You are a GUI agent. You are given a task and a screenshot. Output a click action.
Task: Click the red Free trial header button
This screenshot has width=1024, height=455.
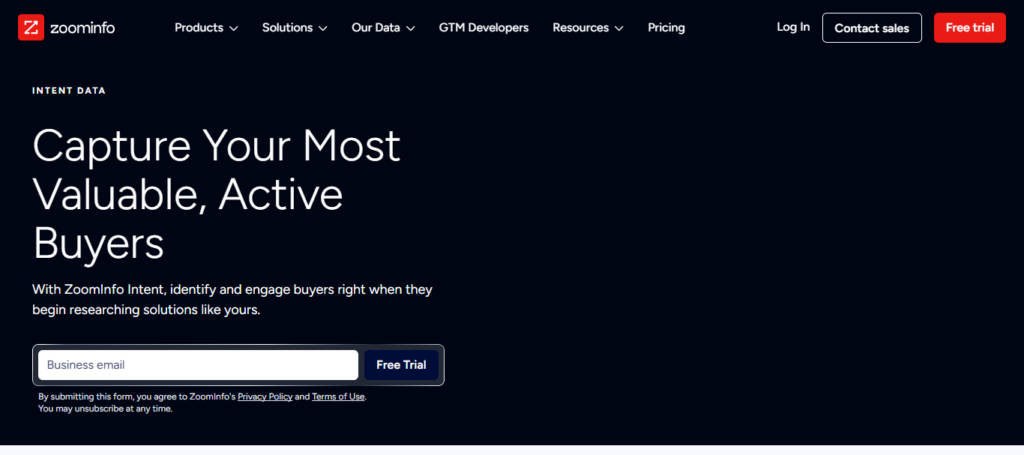click(970, 27)
